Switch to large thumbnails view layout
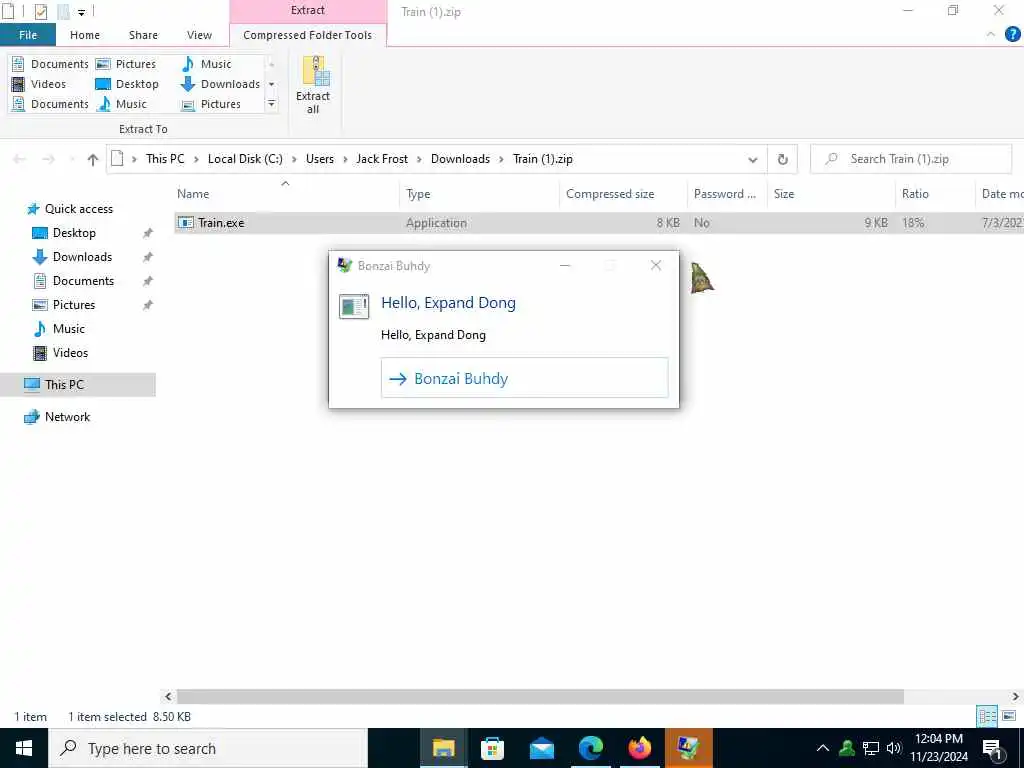Viewport: 1024px width, 768px height. tap(1009, 716)
